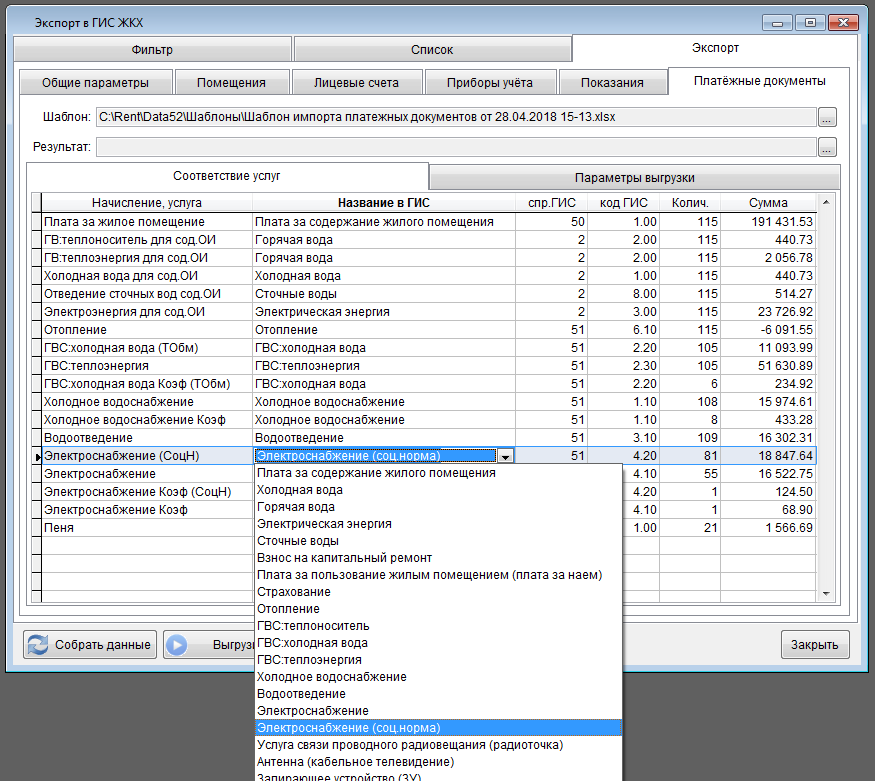Select Услуга связи проводного радиовещания option
Screen dimensions: 875x781
(438, 745)
